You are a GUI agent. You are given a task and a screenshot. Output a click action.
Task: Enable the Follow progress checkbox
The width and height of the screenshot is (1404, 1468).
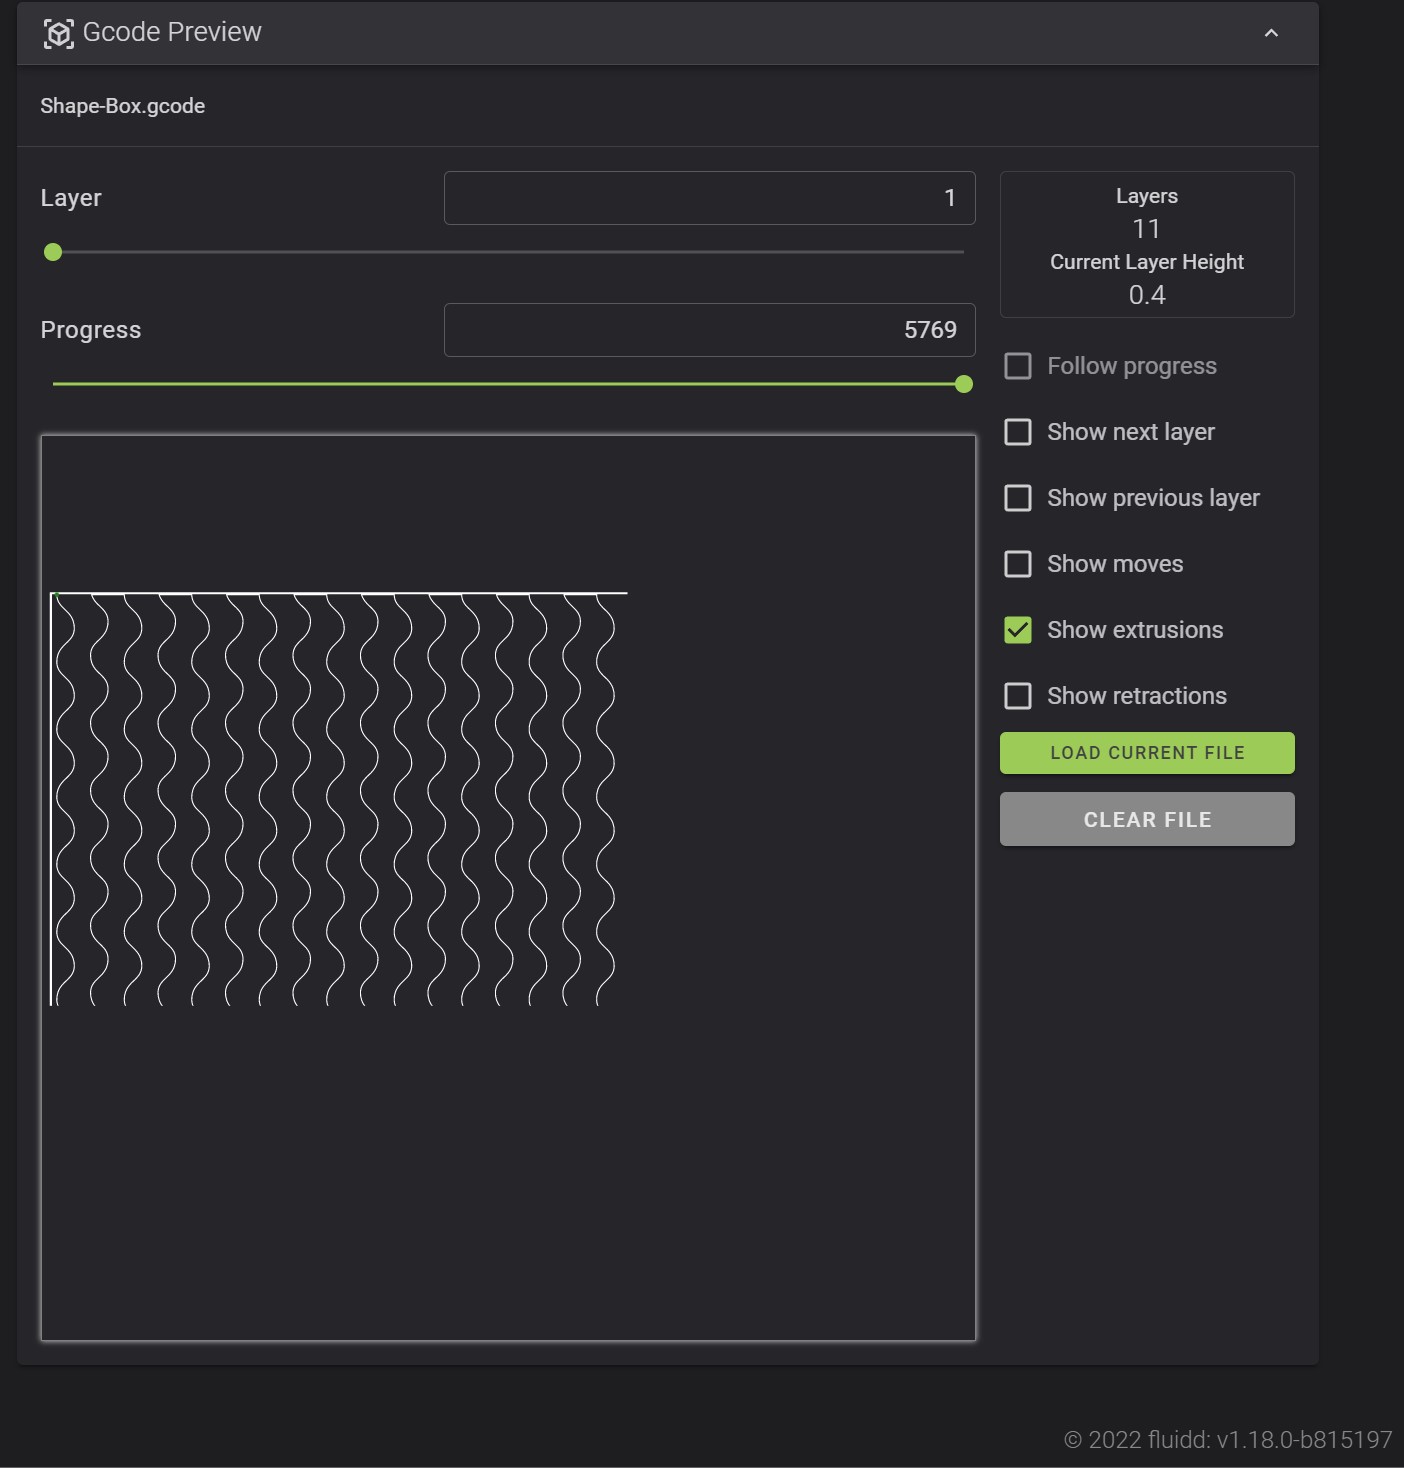[x=1018, y=366]
